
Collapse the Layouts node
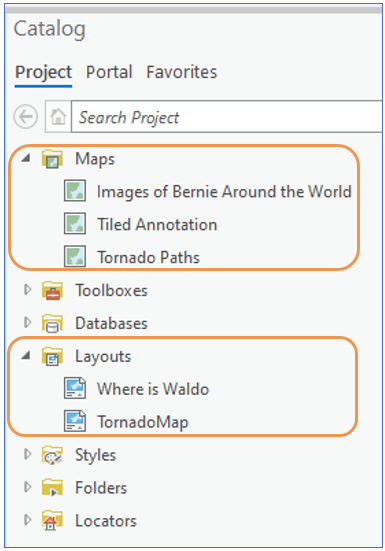point(26,356)
